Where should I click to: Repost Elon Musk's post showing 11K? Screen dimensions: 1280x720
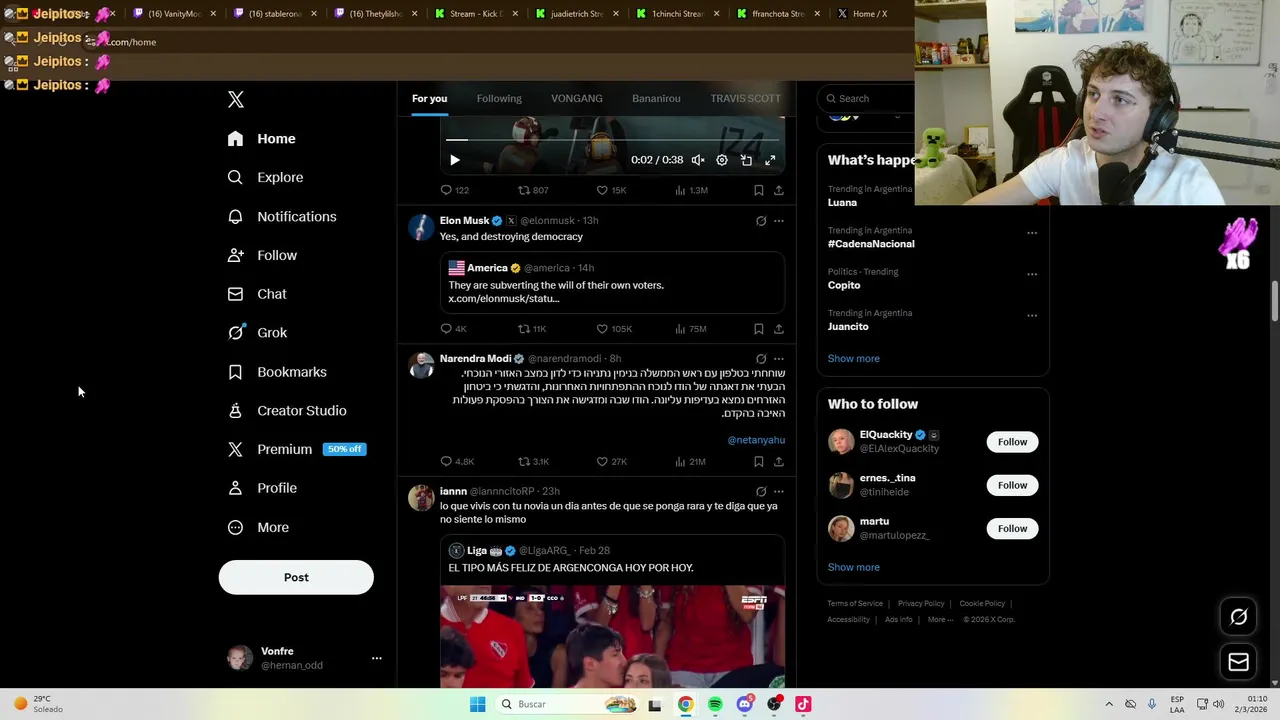[x=532, y=329]
